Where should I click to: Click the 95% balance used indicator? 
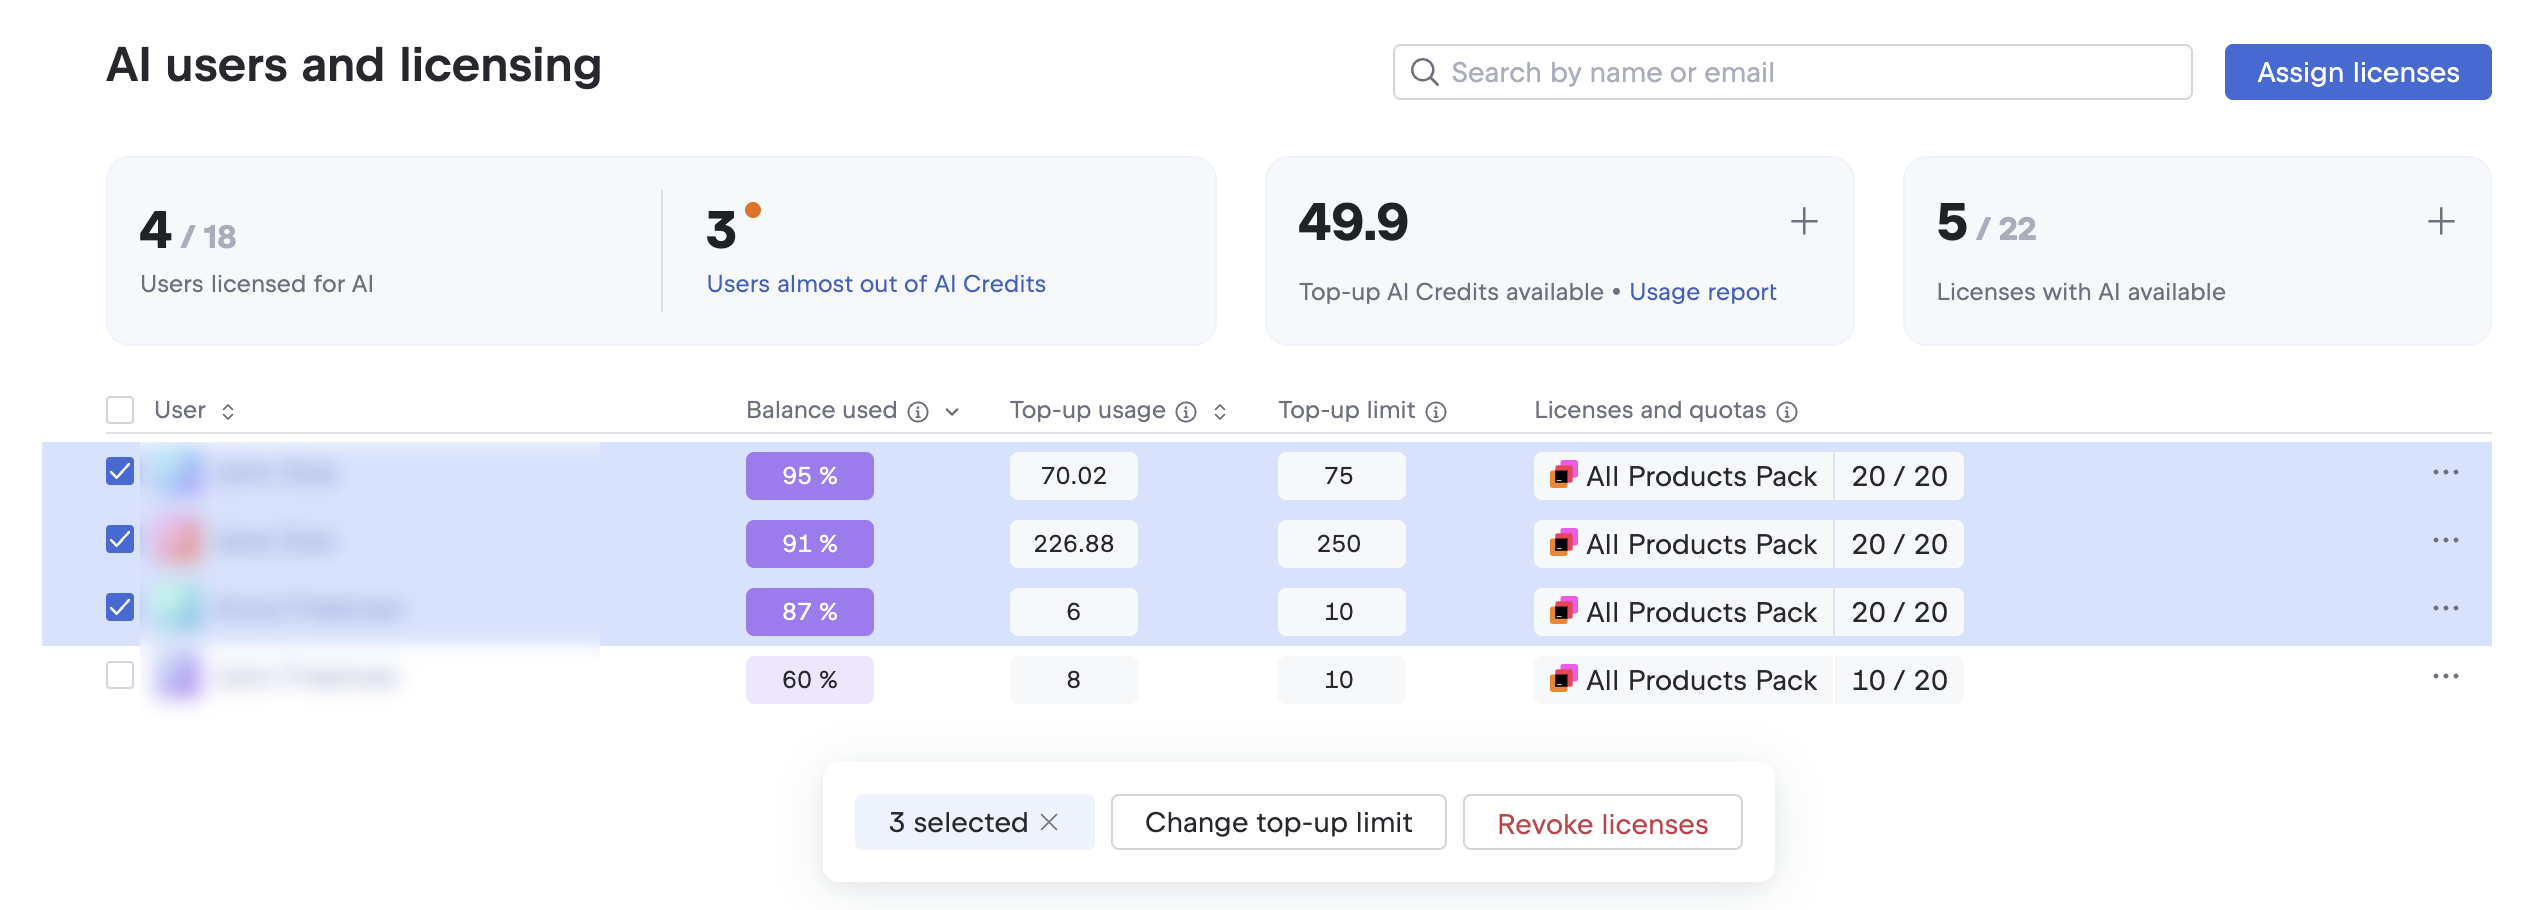[809, 476]
